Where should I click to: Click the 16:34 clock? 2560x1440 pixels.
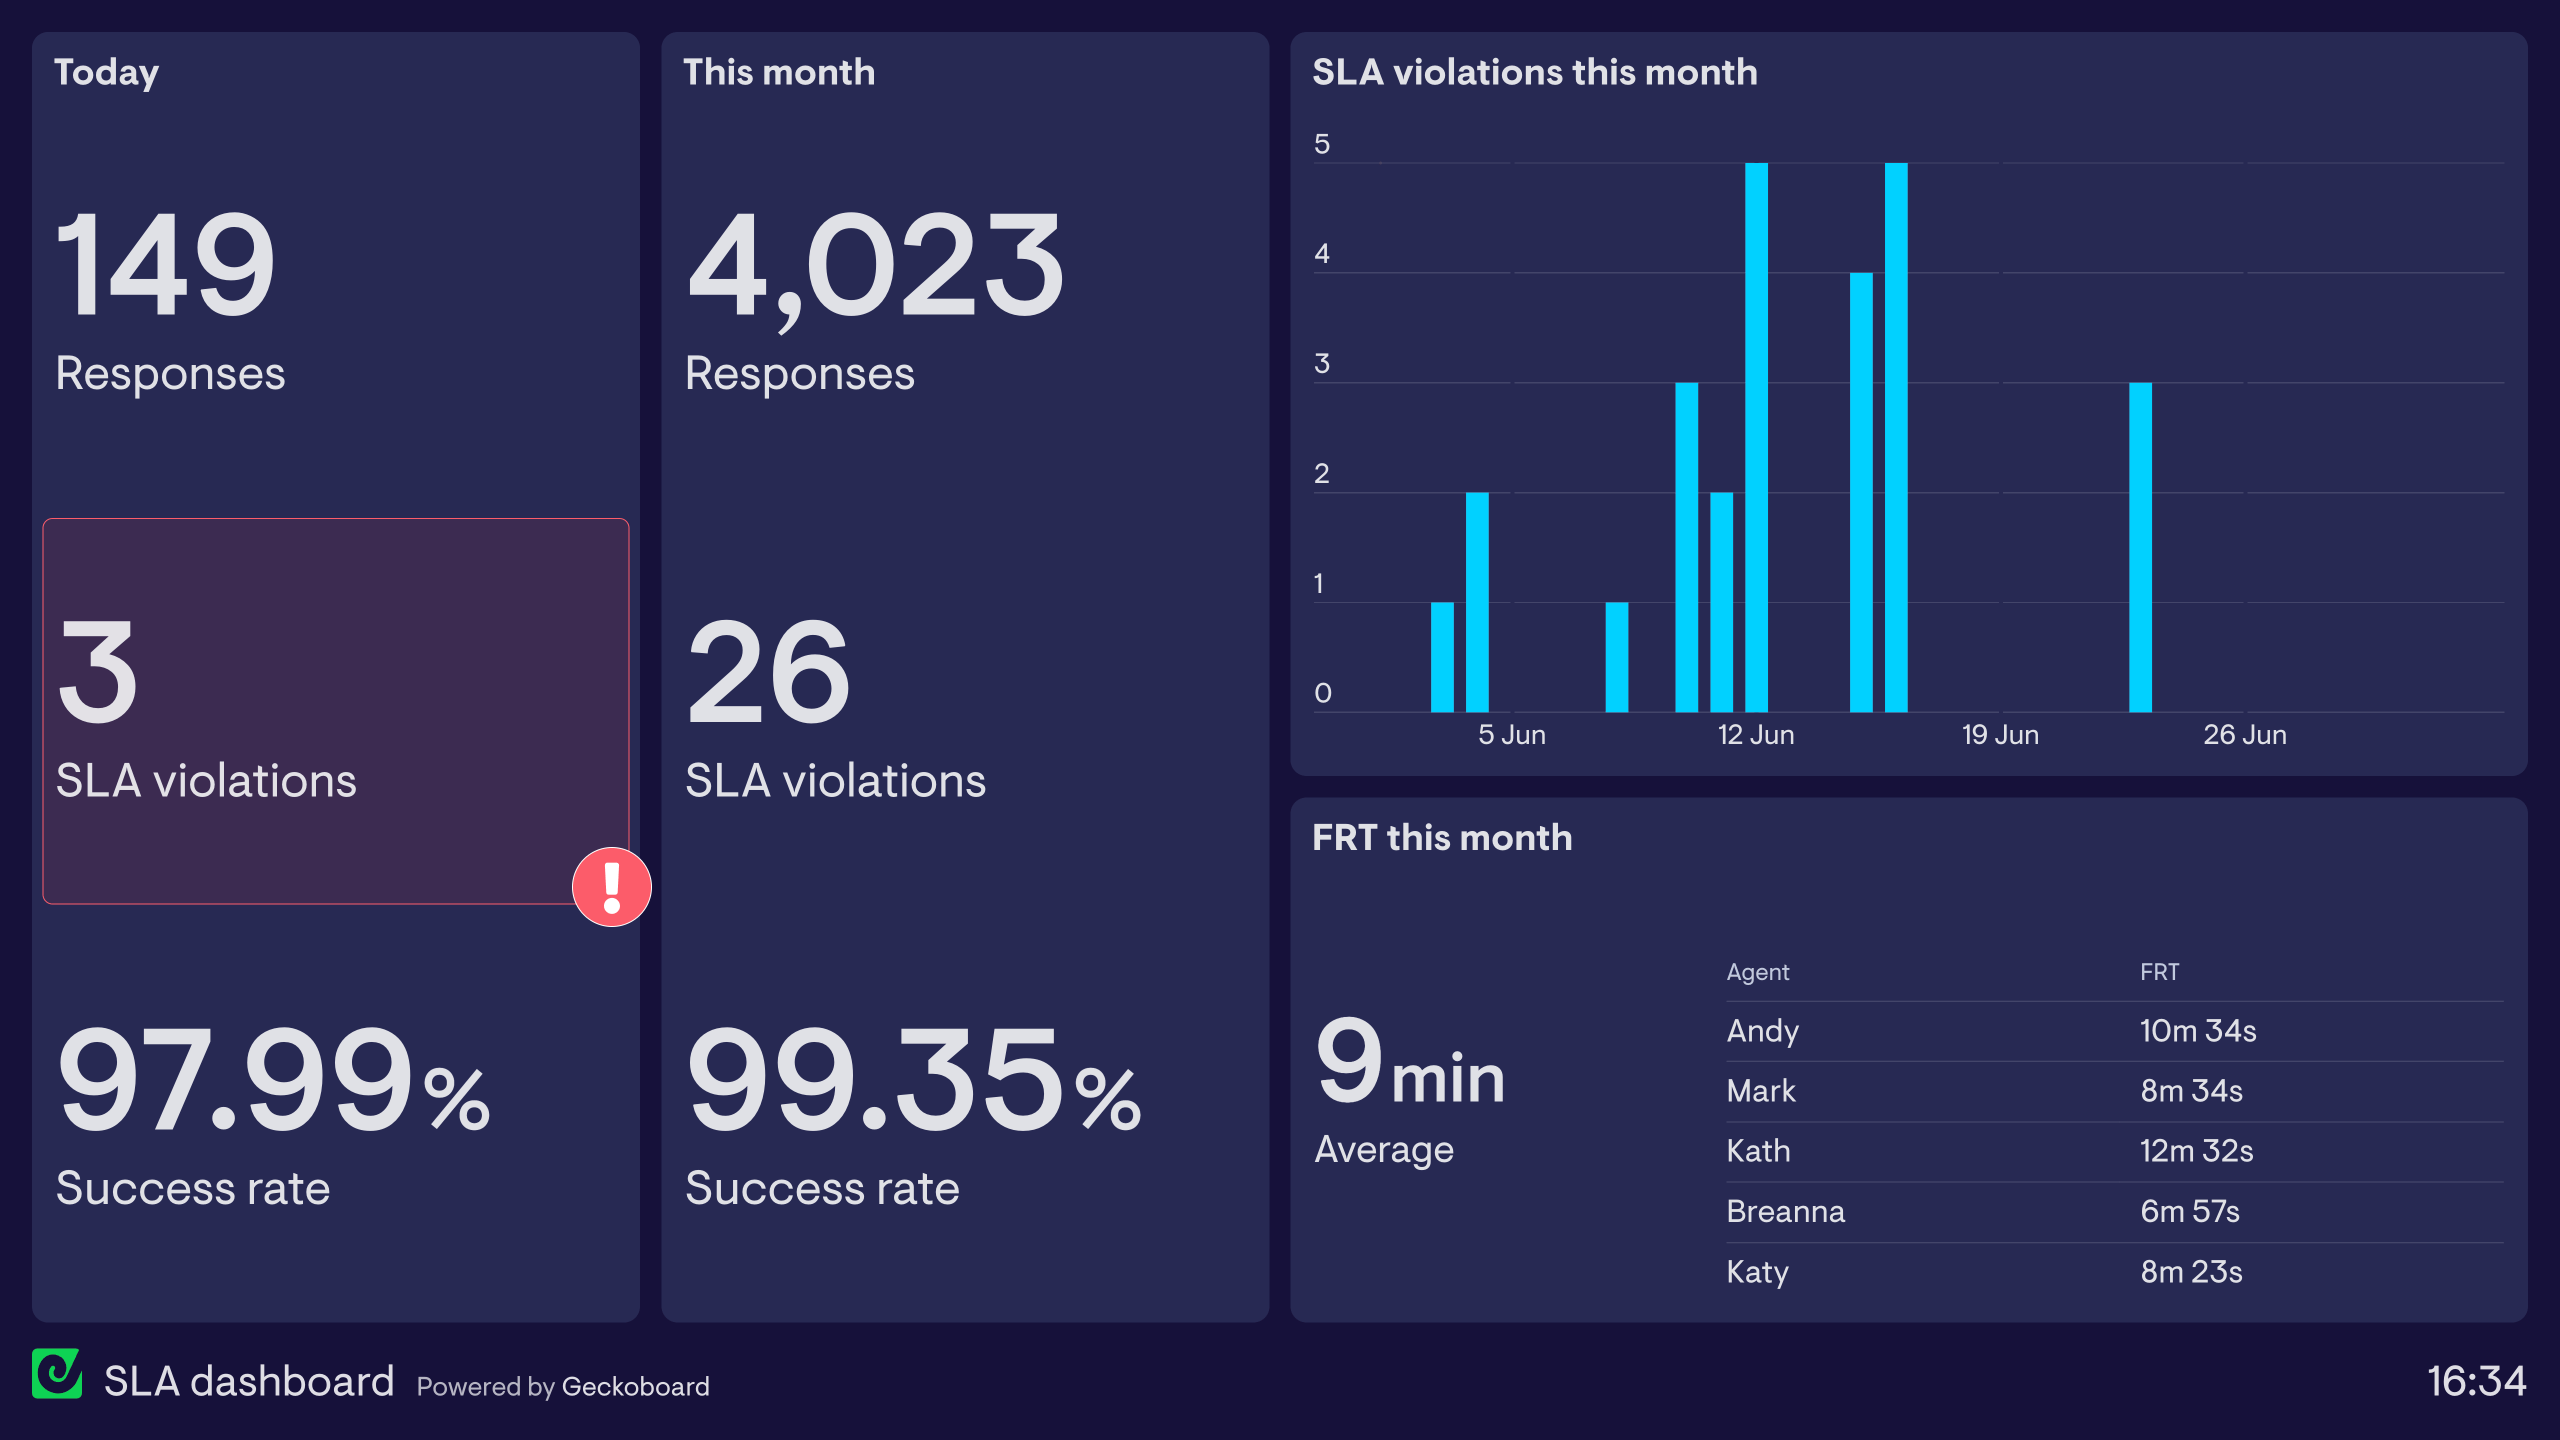[2476, 1381]
